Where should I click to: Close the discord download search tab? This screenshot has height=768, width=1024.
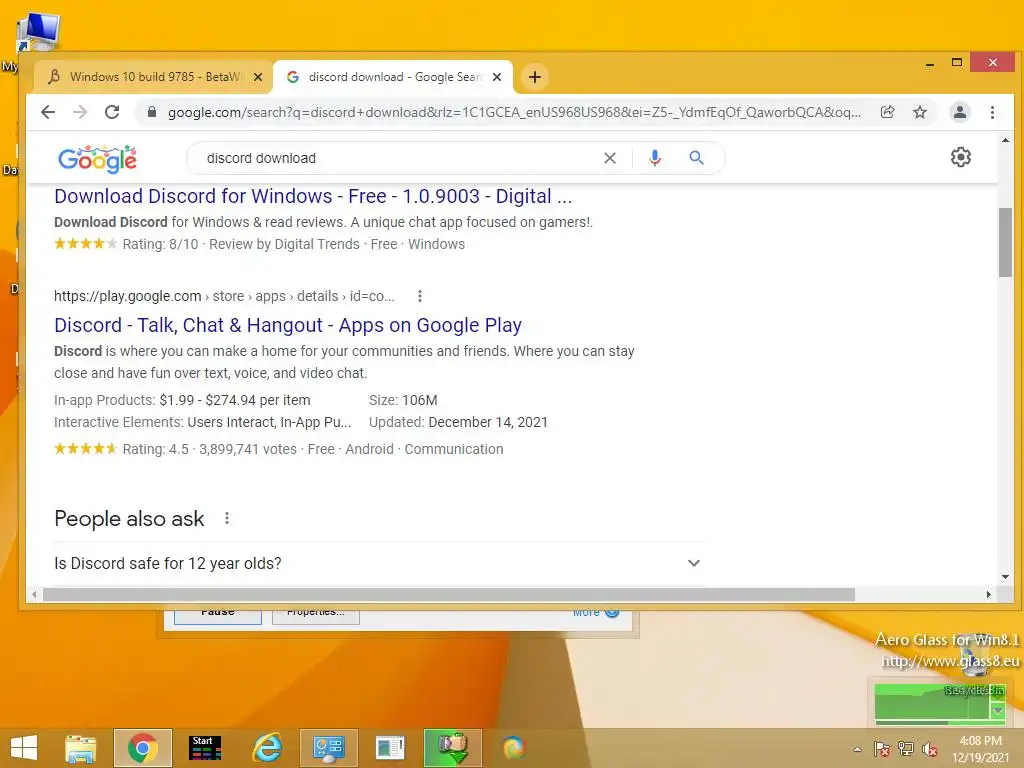(497, 77)
